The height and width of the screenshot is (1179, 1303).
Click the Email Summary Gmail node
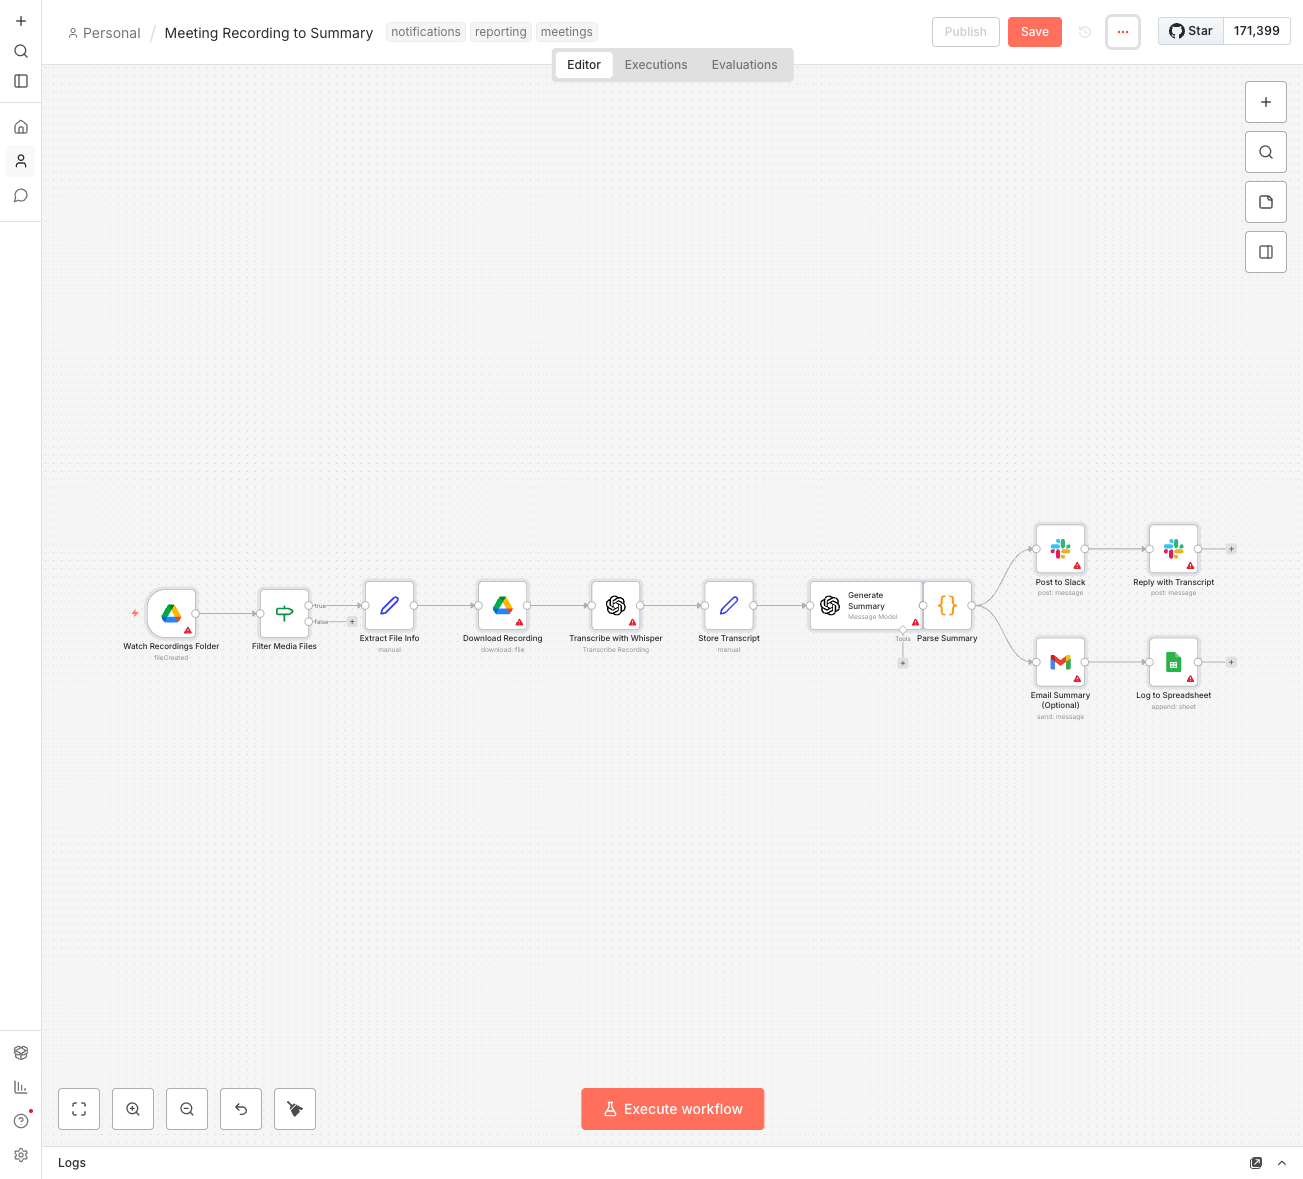(x=1060, y=662)
